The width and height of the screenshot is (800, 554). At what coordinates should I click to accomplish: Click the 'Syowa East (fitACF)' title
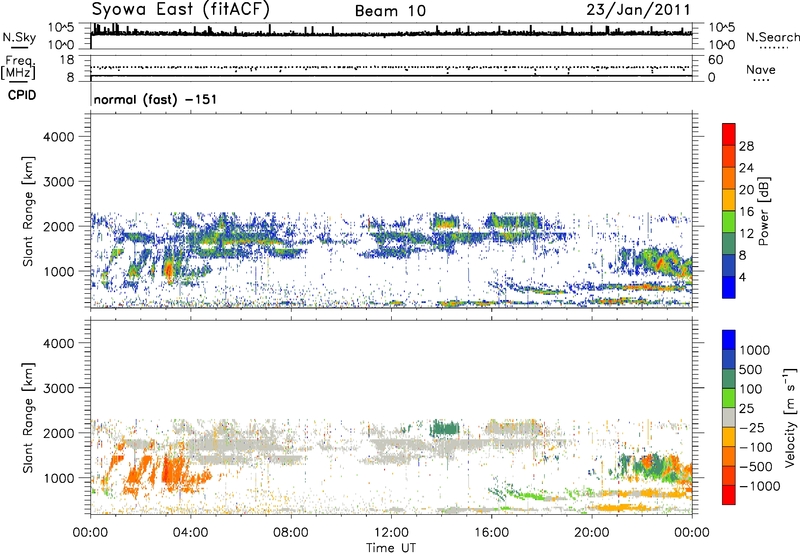(181, 10)
